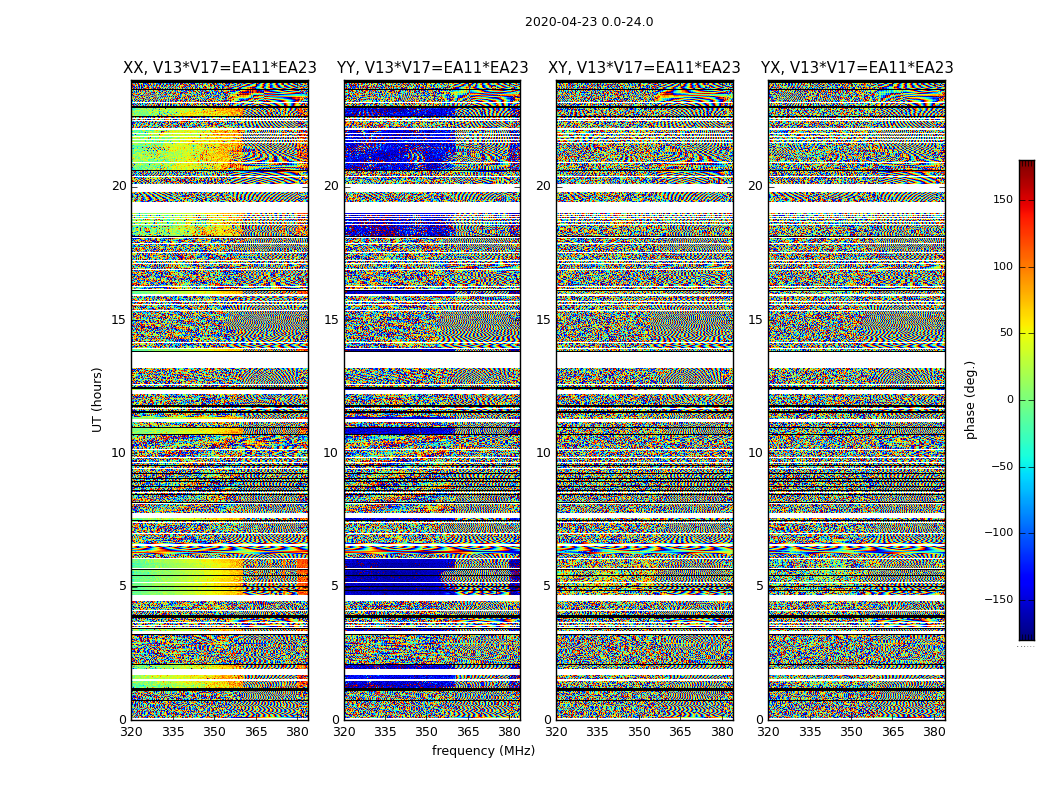Image resolution: width=1050 pixels, height=800 pixels.
Task: Click the '350' frequency tick under XX panel
Action: [214, 732]
